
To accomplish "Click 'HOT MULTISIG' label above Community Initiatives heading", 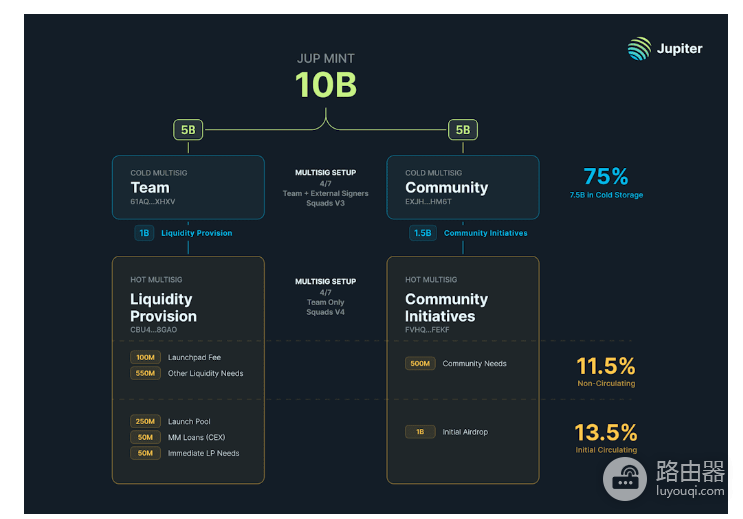I will [431, 280].
